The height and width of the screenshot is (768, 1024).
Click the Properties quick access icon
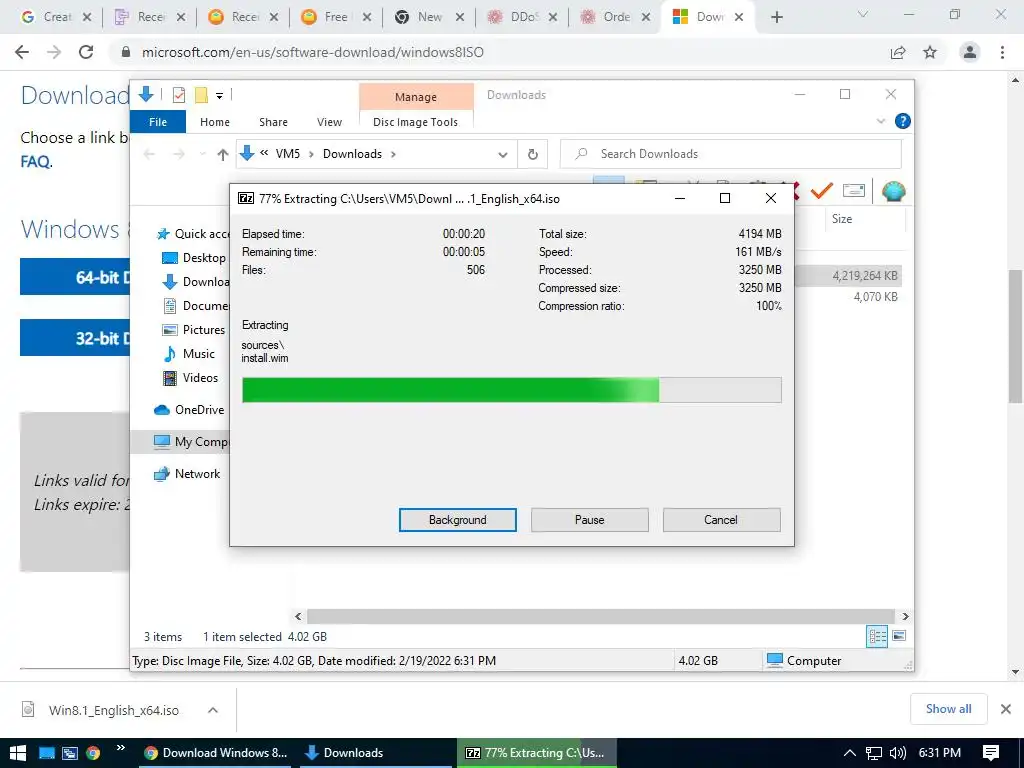click(178, 95)
